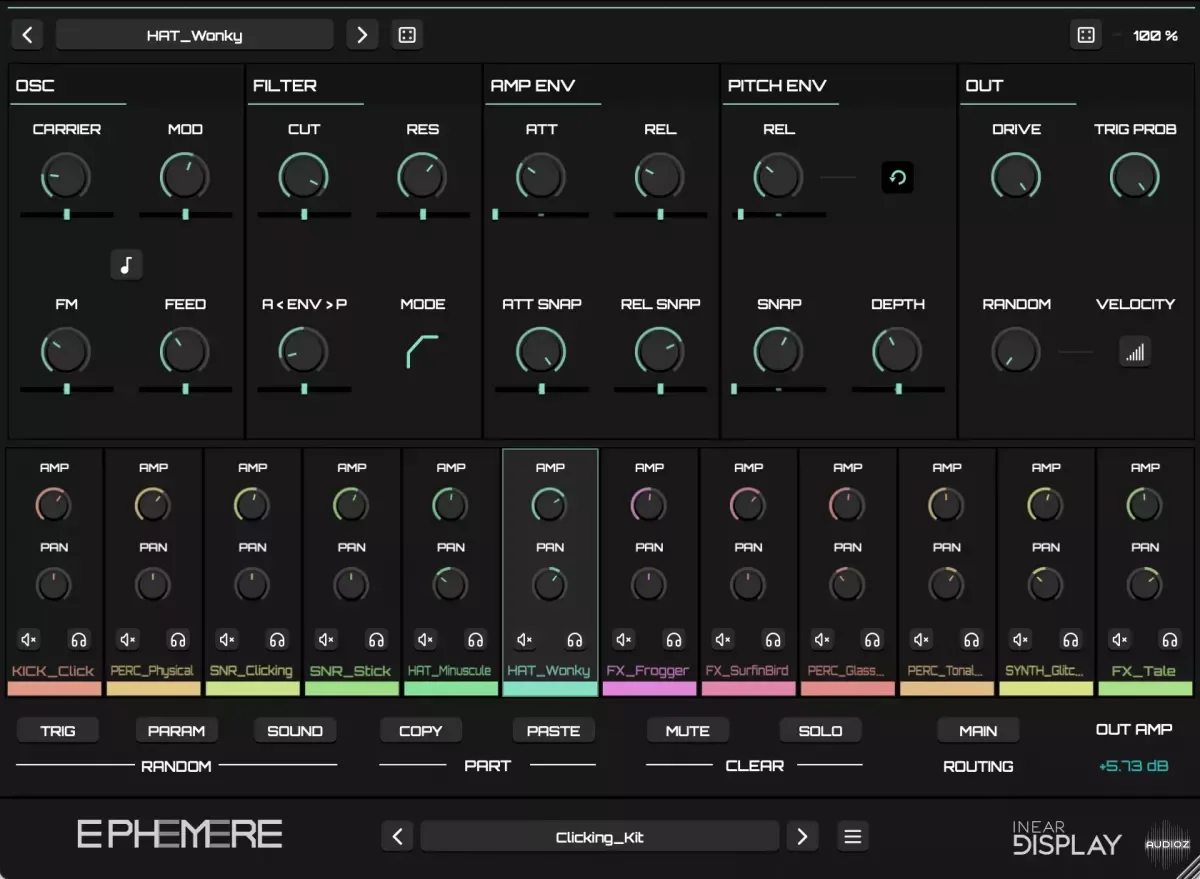Solo PERC_Glass with headphones icon

click(x=872, y=640)
